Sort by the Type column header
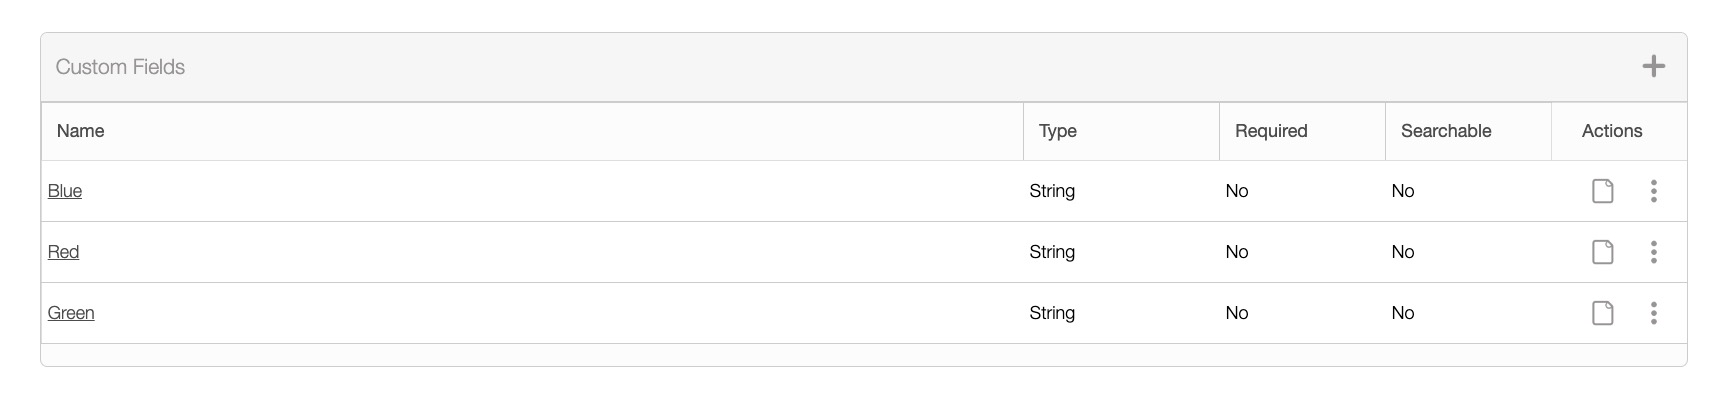 point(1057,131)
